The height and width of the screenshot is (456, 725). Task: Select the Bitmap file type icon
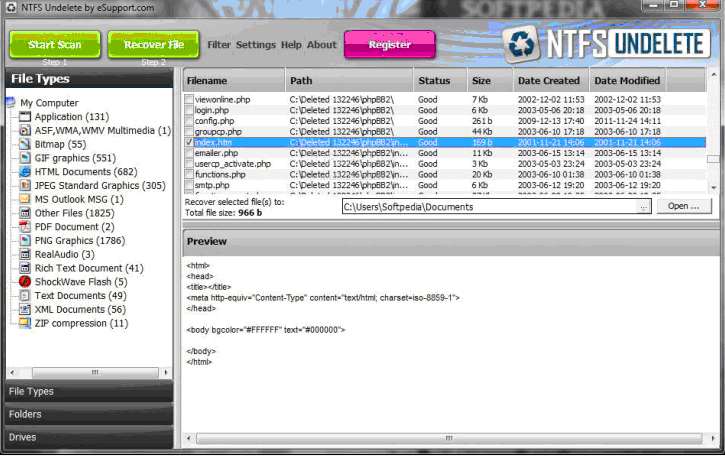tap(25, 144)
